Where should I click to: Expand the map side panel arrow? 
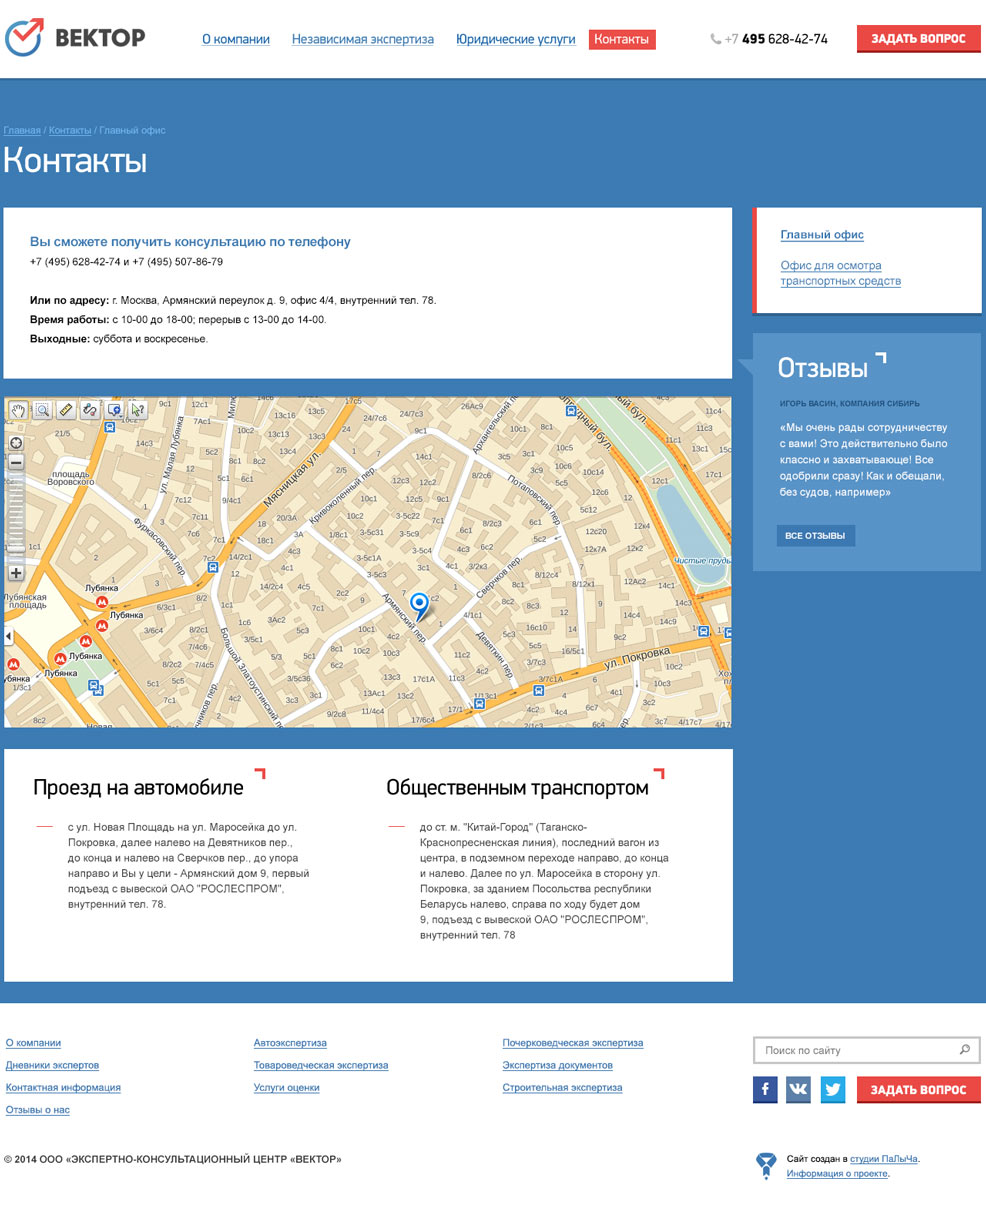tap(9, 637)
